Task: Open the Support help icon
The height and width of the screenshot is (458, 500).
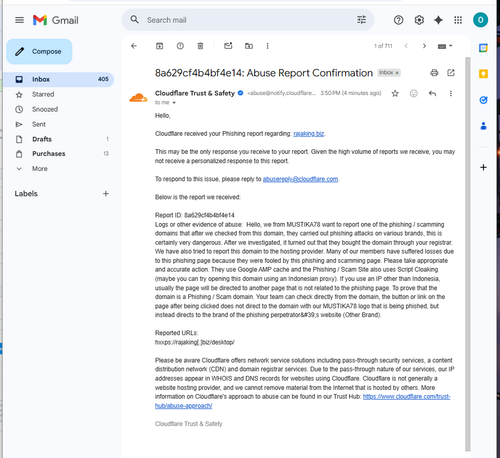Action: [398, 20]
